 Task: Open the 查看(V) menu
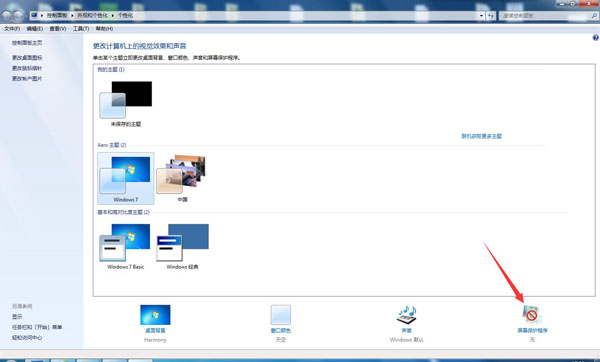point(58,29)
